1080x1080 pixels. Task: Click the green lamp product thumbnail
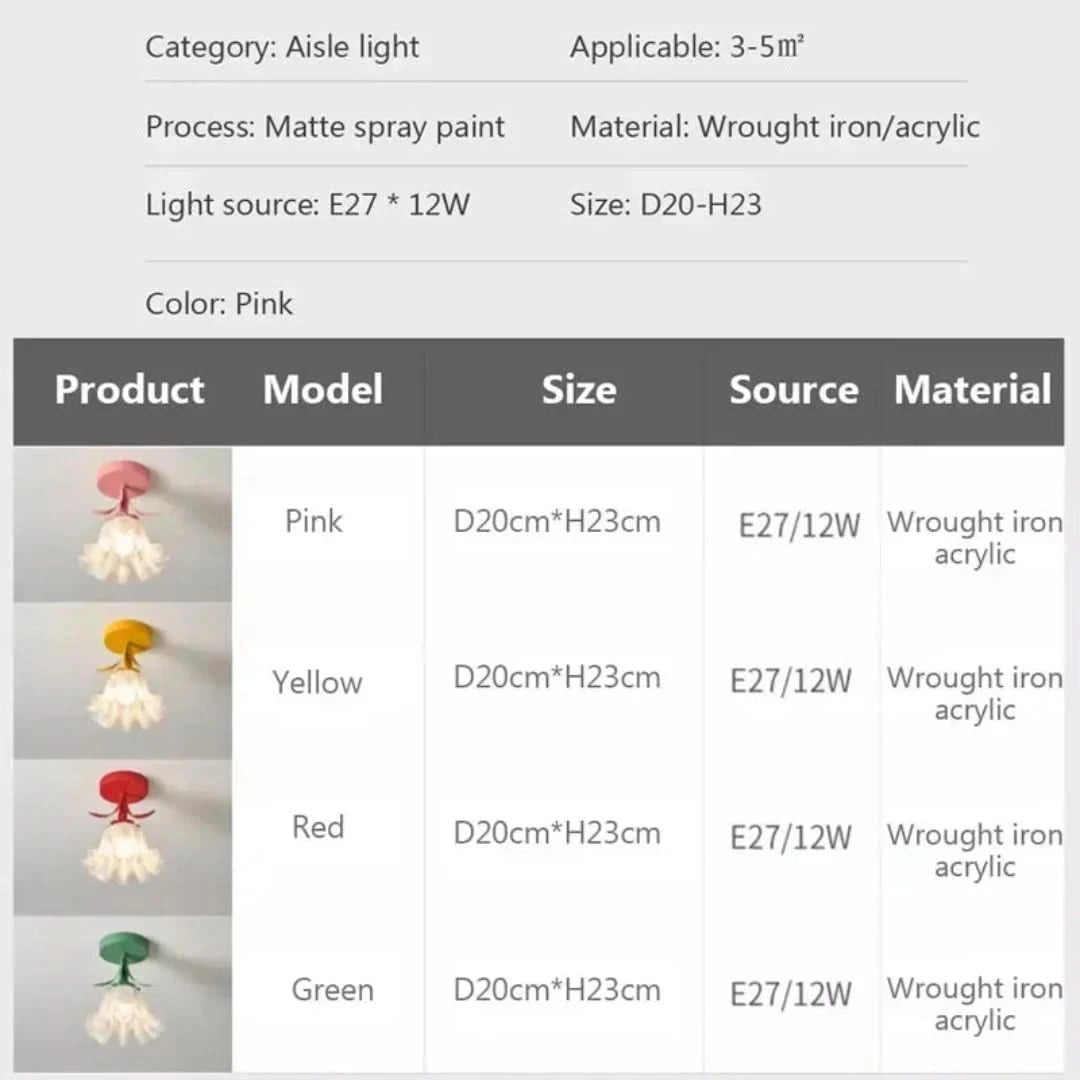[x=123, y=993]
